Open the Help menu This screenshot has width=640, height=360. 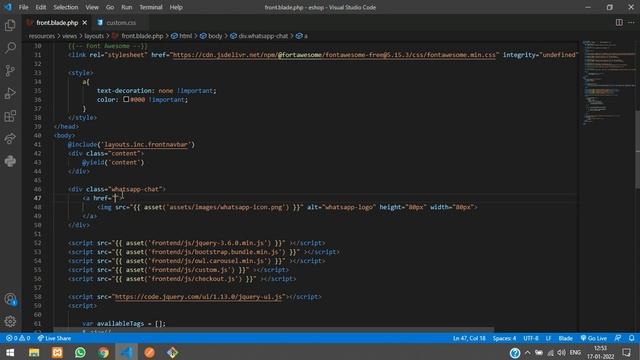[x=176, y=7]
